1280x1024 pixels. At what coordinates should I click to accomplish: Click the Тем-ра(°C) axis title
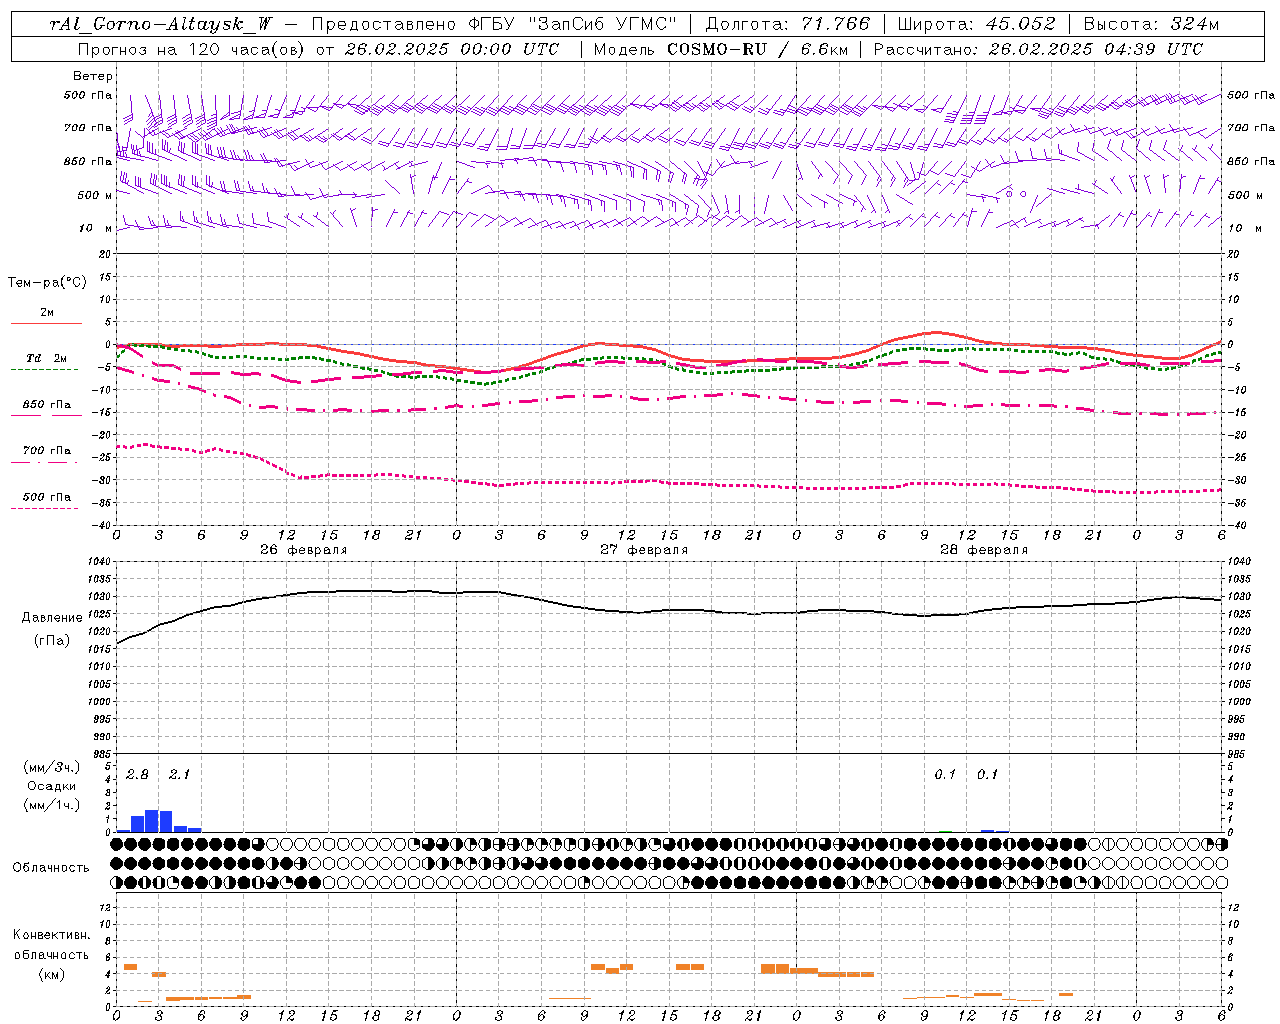(x=47, y=283)
